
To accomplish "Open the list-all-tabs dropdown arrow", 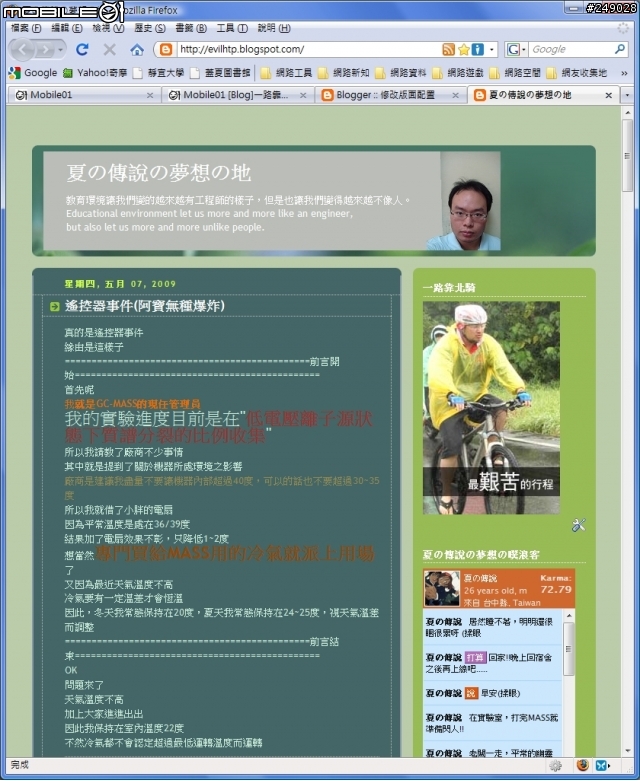I will click(x=627, y=95).
